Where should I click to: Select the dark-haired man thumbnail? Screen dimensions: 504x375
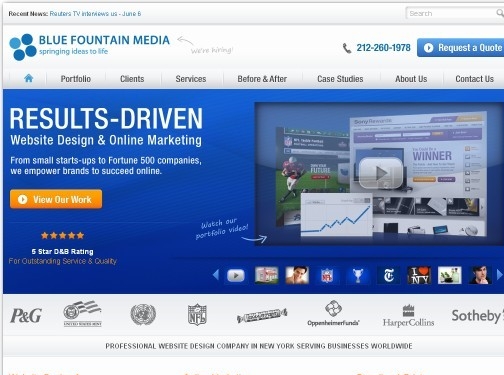point(480,275)
